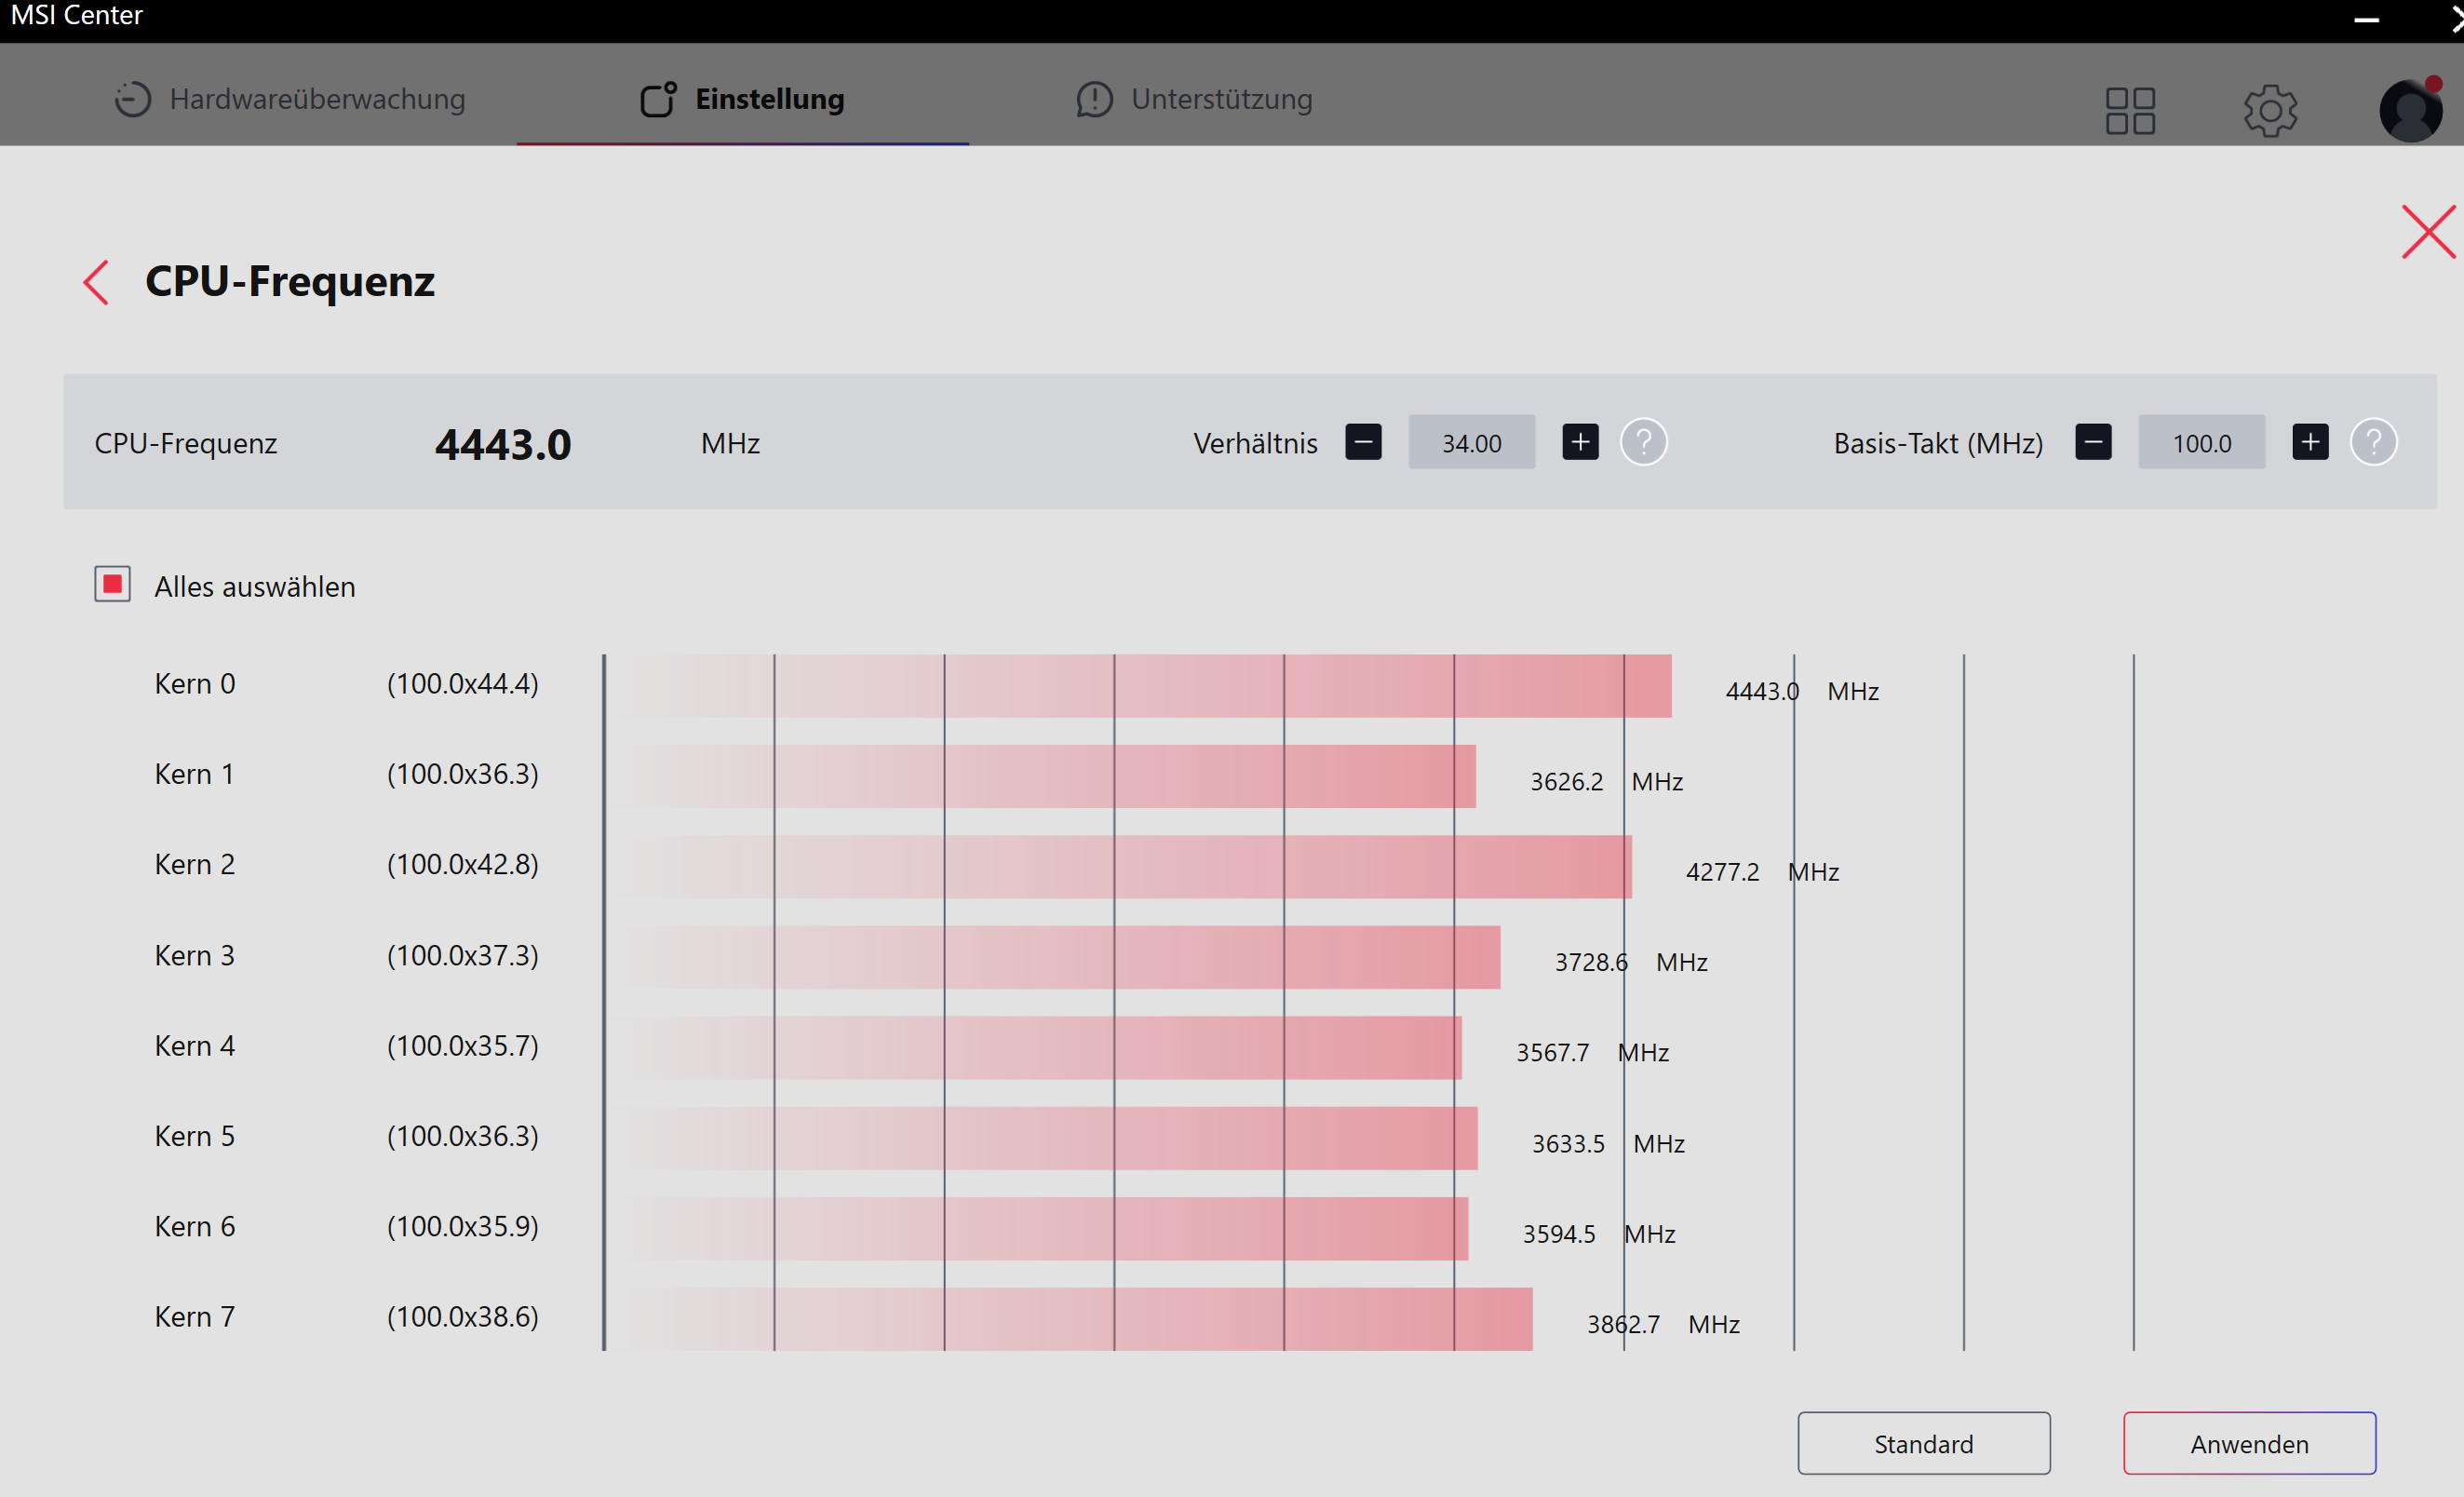Open the grid apps view icon
Screen dimensions: 2464x1497
[2130, 110]
